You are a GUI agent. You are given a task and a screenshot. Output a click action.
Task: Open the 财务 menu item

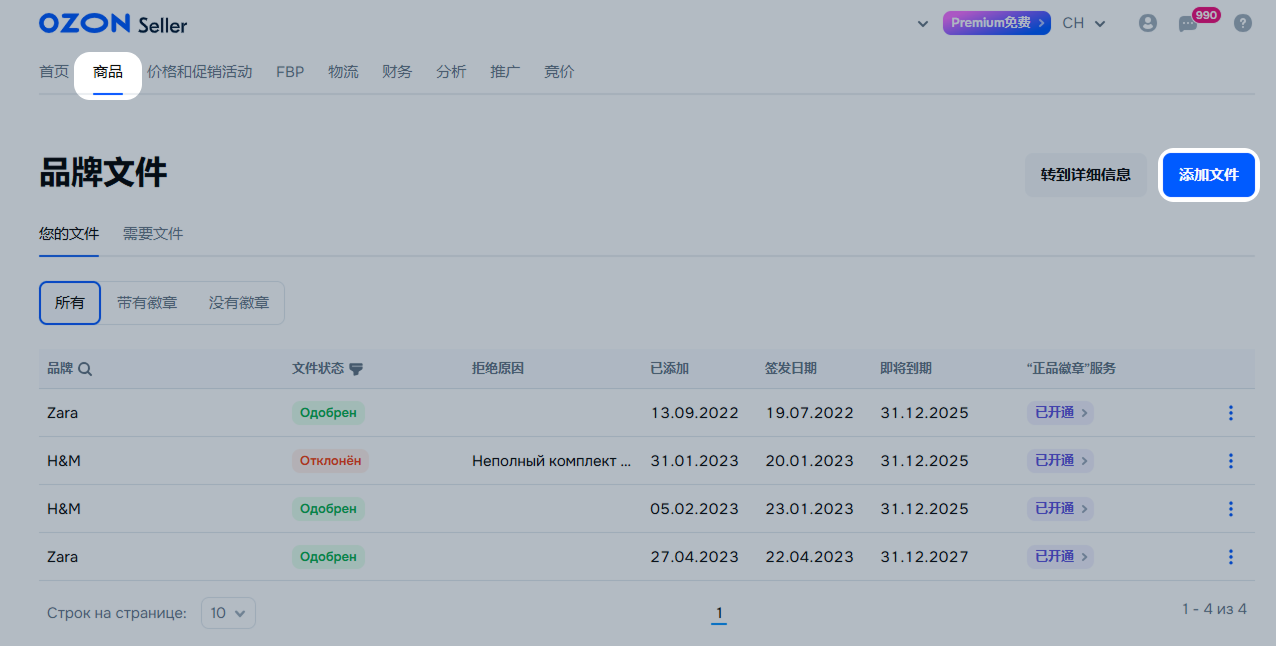(x=397, y=72)
